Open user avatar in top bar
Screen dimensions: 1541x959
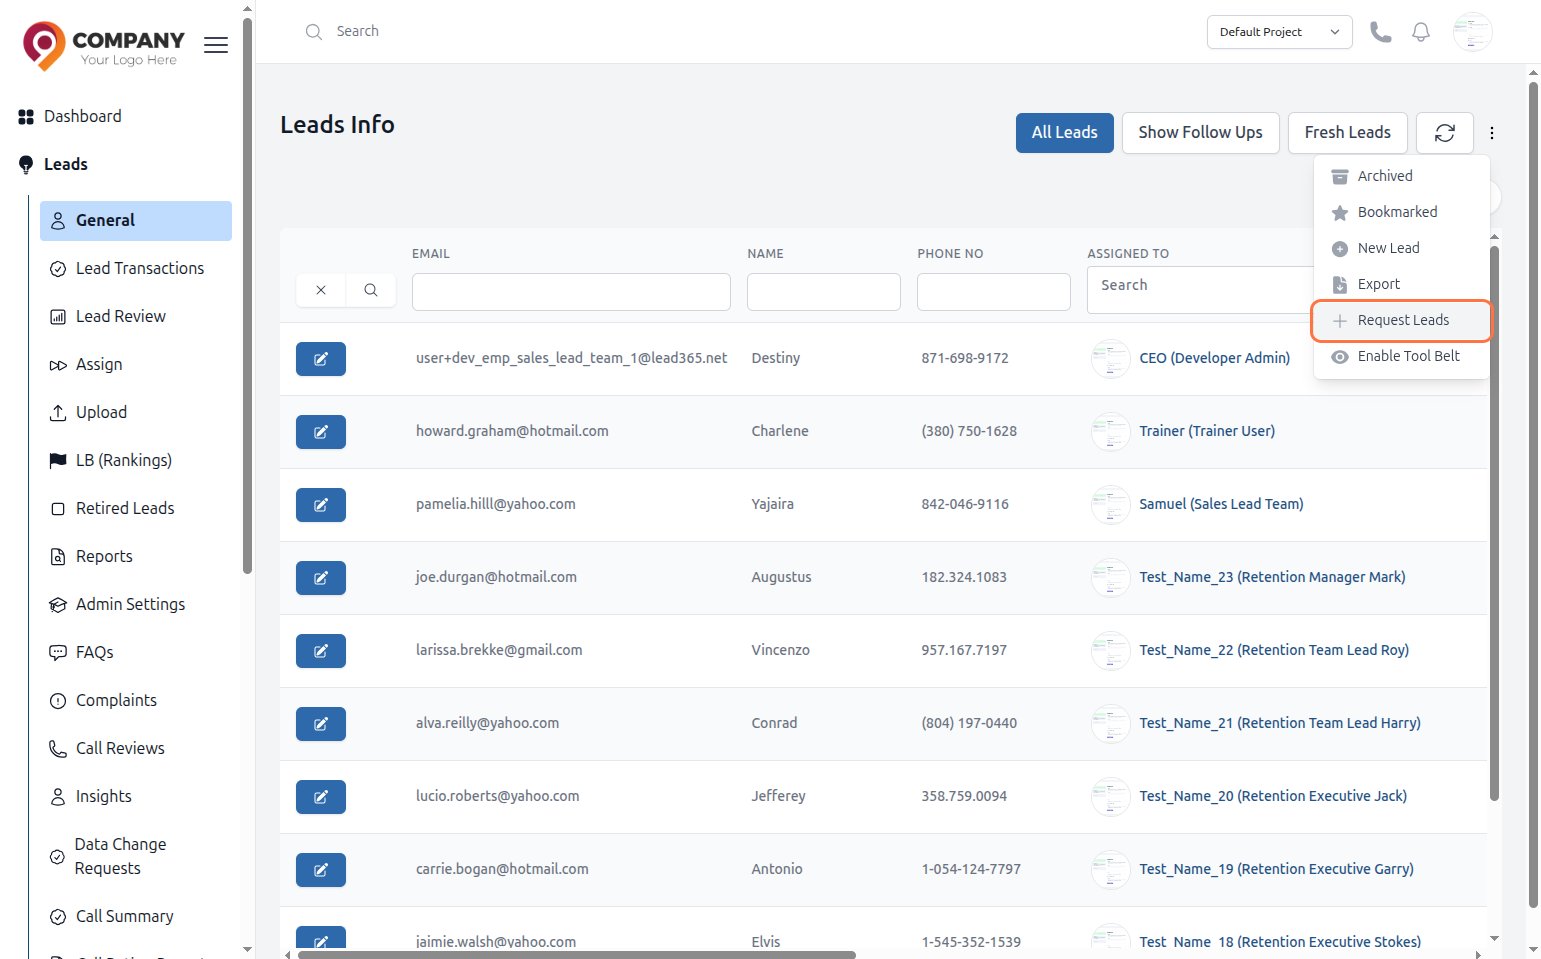(x=1473, y=32)
